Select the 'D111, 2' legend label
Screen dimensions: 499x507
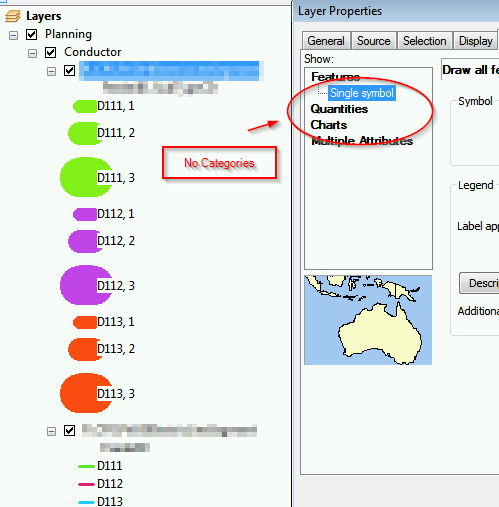click(x=116, y=133)
